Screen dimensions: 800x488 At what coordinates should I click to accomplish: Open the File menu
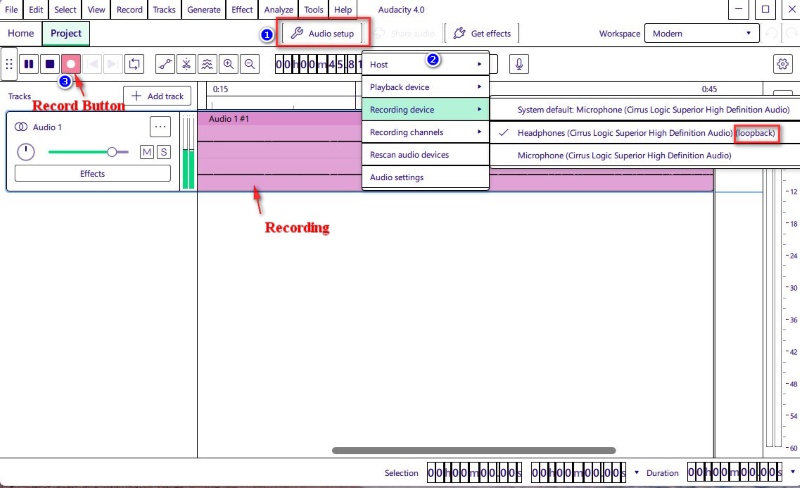(x=11, y=10)
